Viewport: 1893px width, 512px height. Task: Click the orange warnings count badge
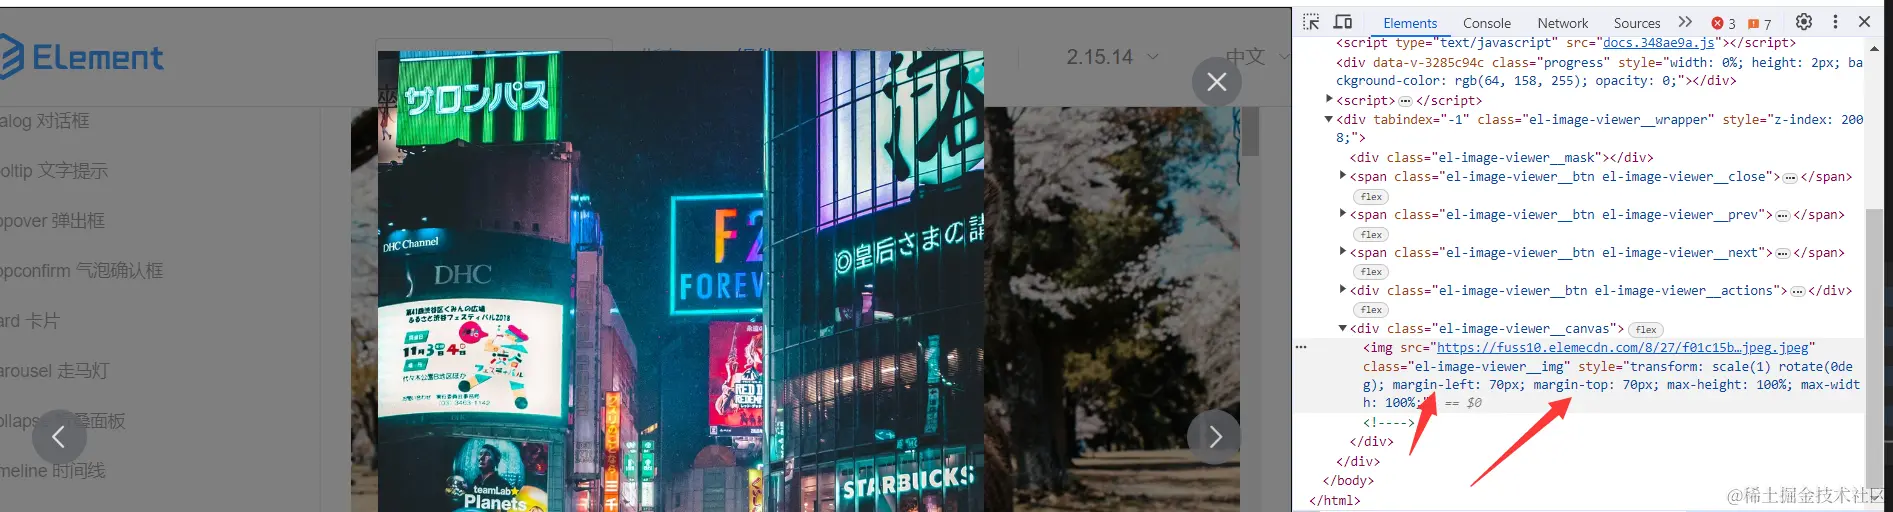point(1759,23)
